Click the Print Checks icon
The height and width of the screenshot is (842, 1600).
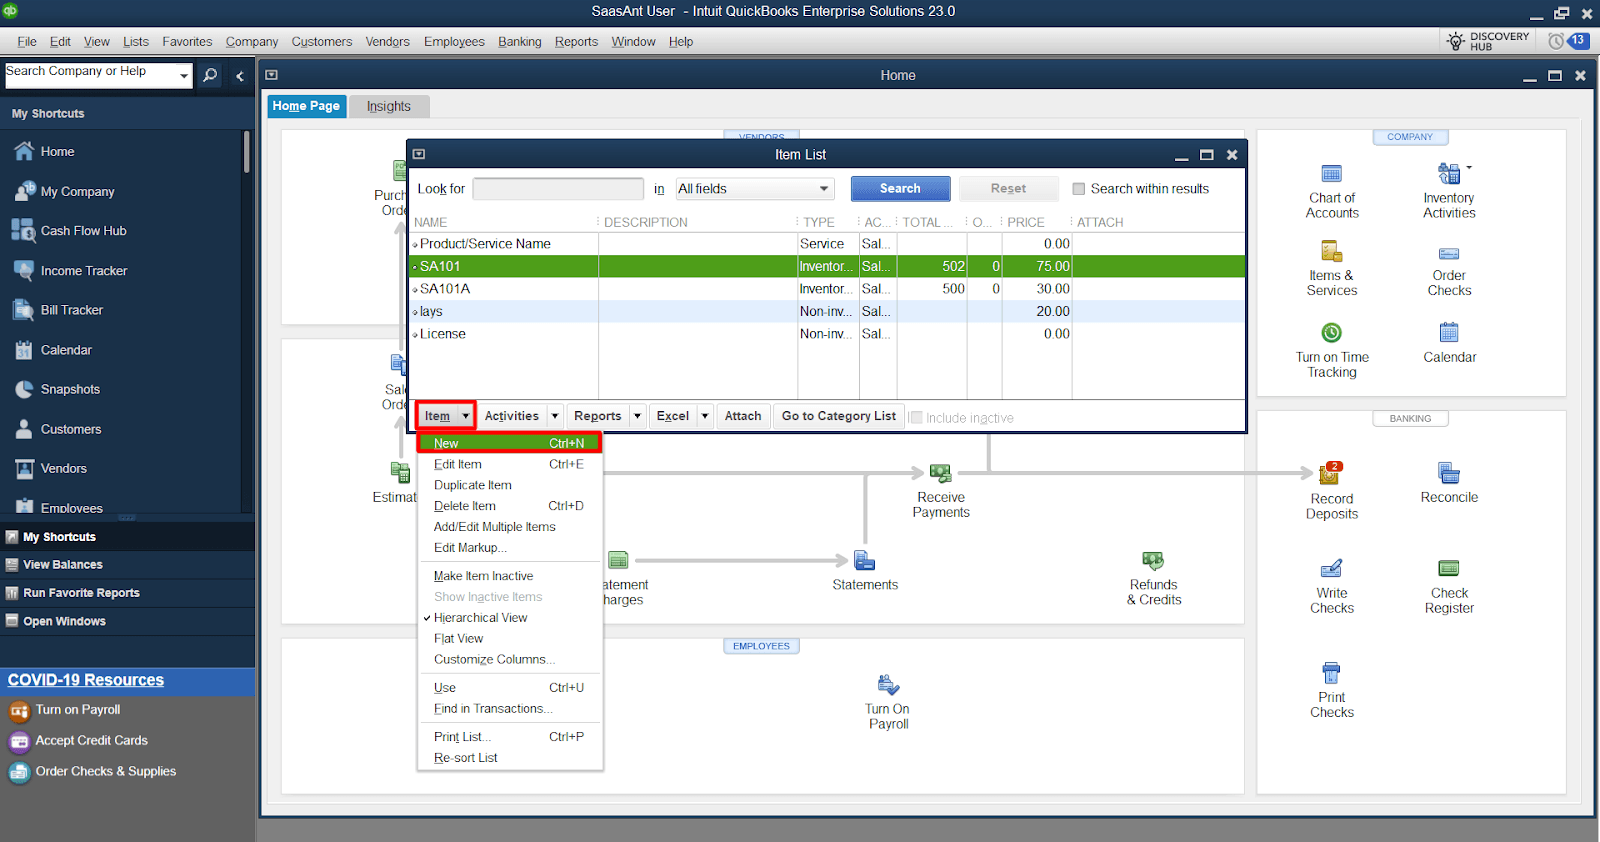1331,673
